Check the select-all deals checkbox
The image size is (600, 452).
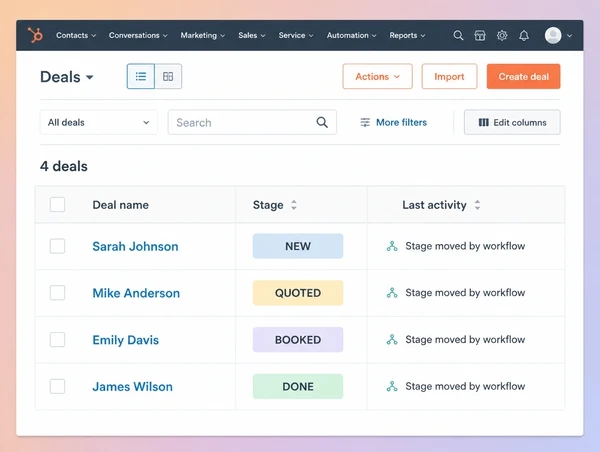pyautogui.click(x=57, y=204)
